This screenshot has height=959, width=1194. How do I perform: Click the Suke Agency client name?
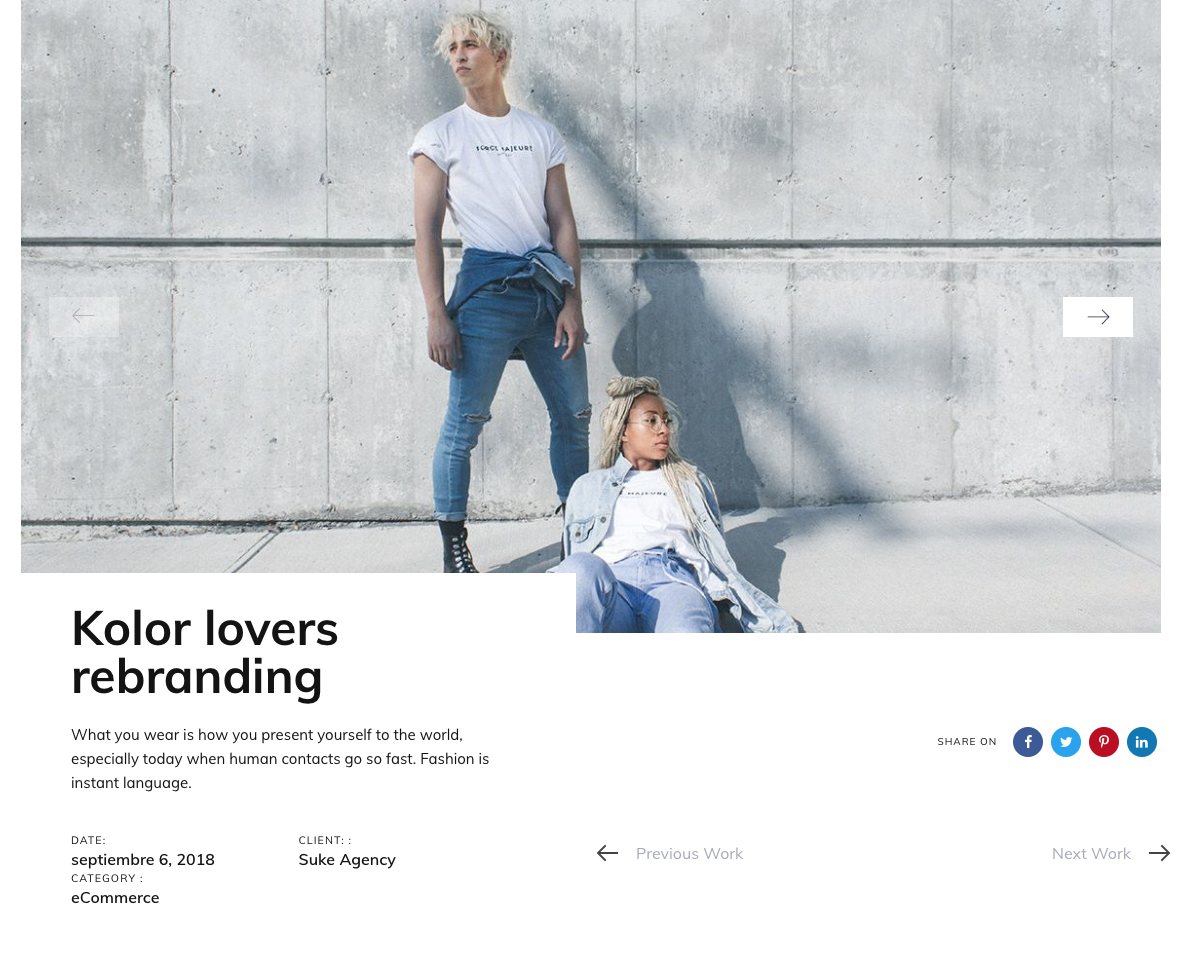click(346, 860)
